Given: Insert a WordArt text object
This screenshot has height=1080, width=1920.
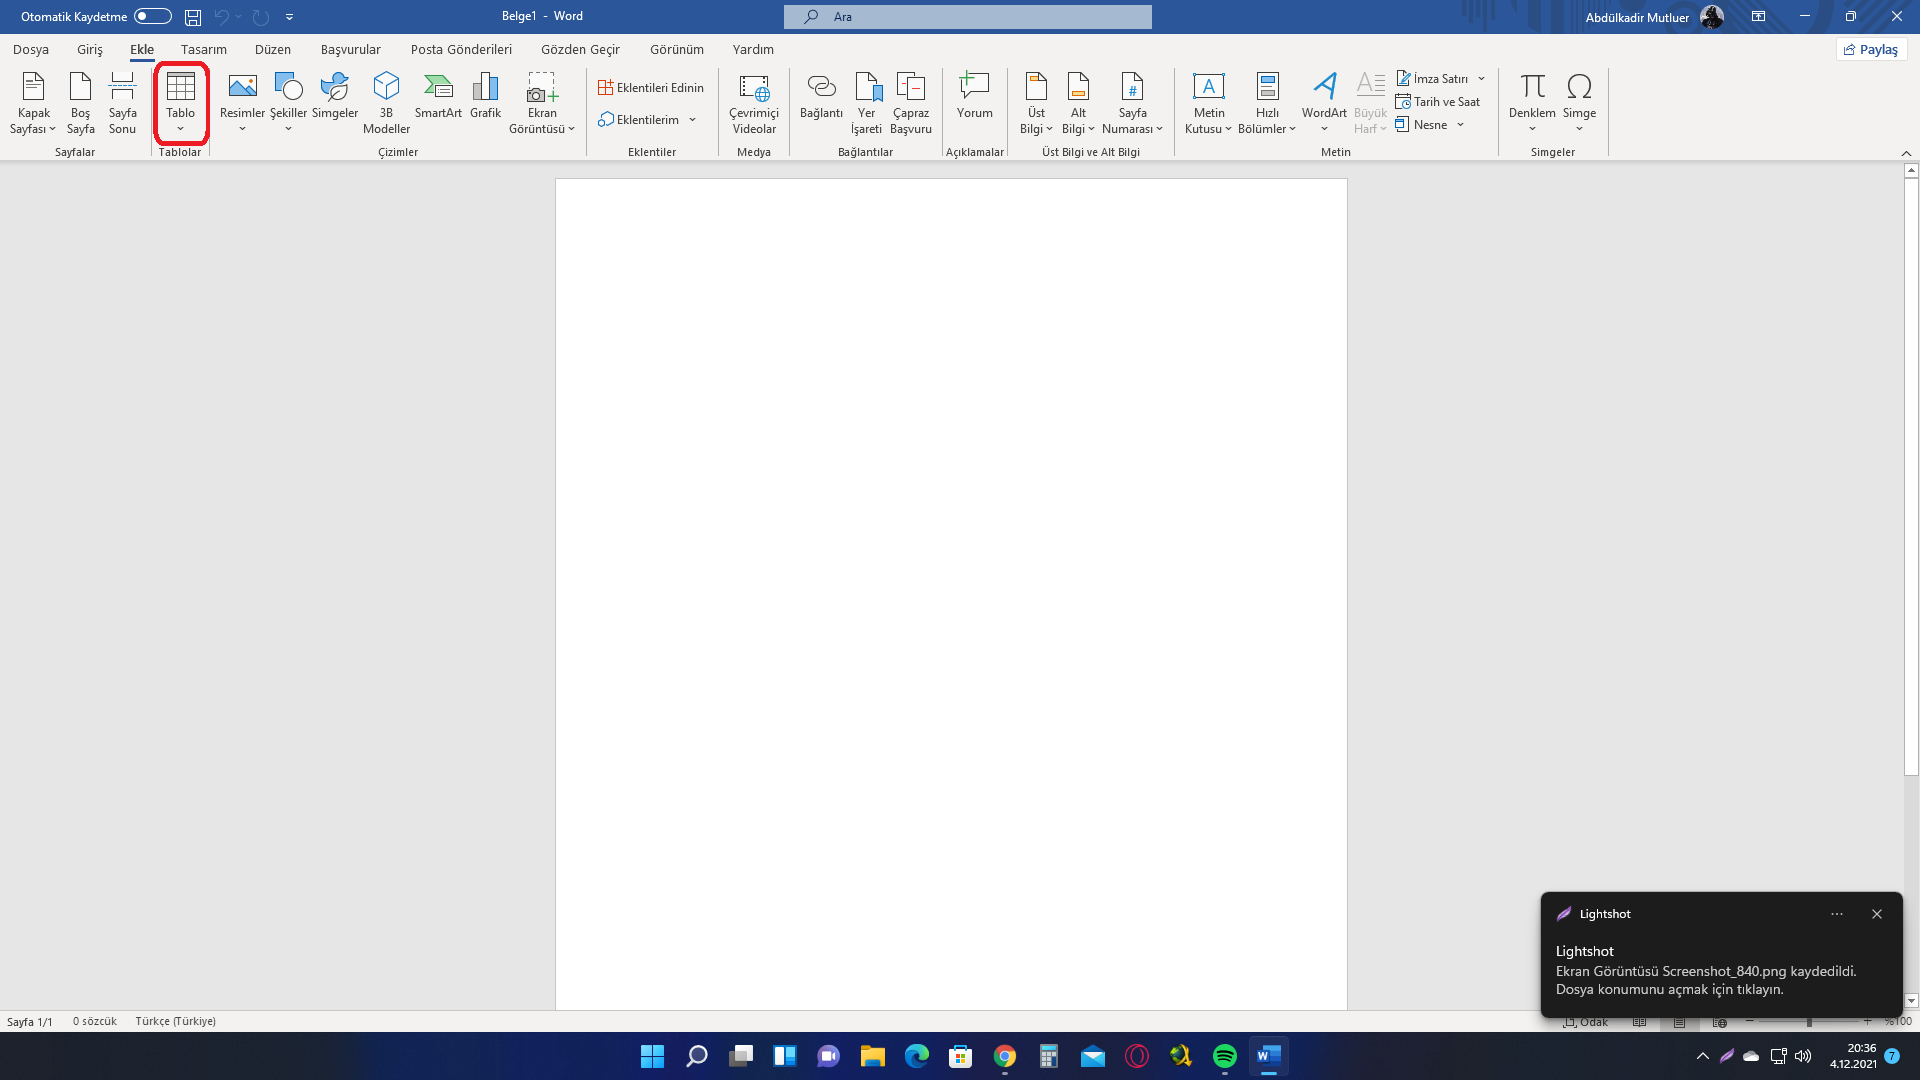Looking at the screenshot, I should 1324,96.
